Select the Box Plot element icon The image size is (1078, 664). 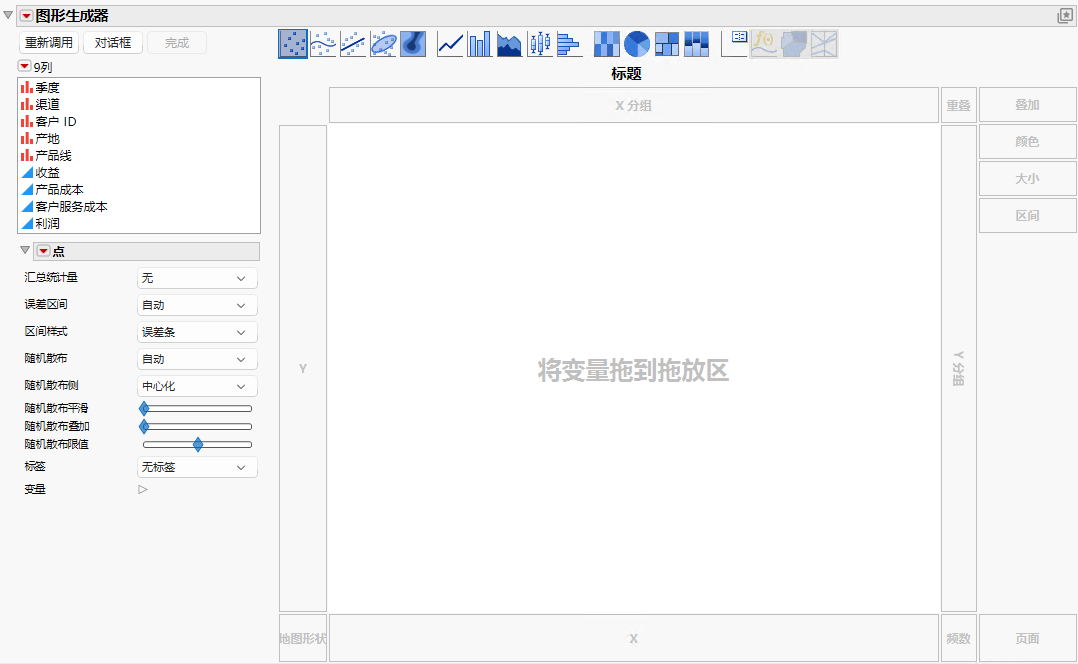tap(540, 44)
